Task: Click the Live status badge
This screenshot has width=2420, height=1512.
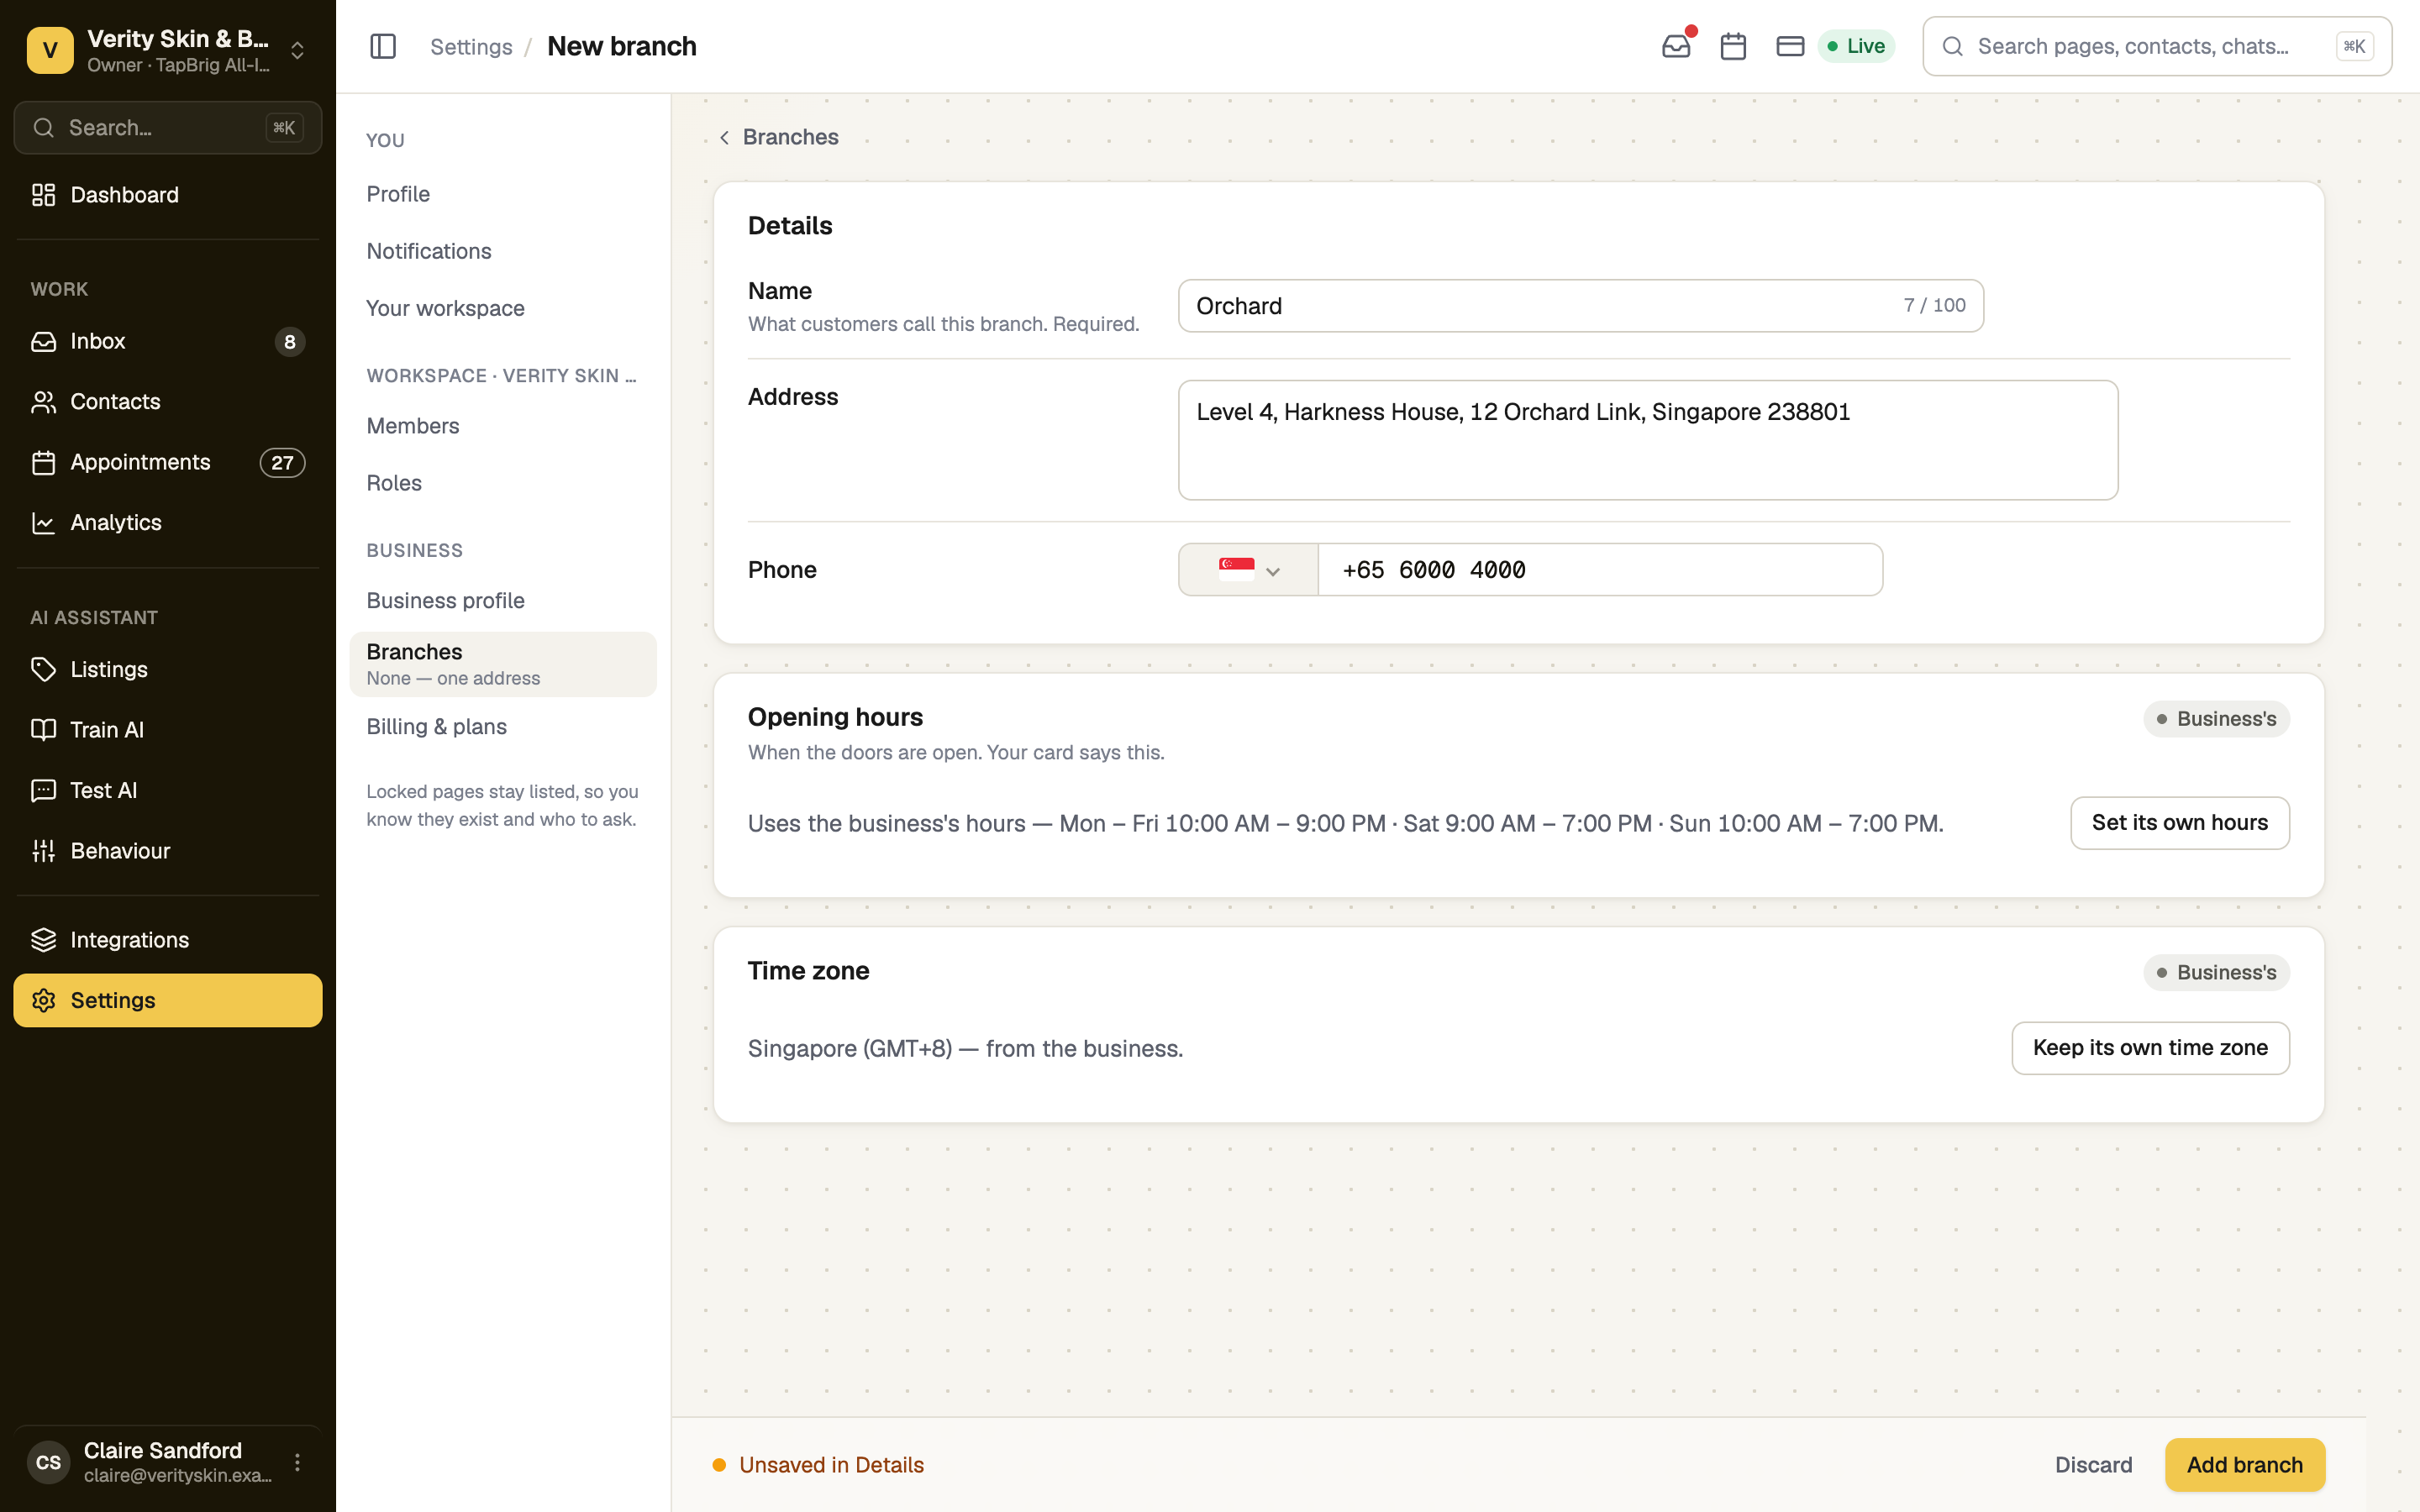Action: [1856, 46]
